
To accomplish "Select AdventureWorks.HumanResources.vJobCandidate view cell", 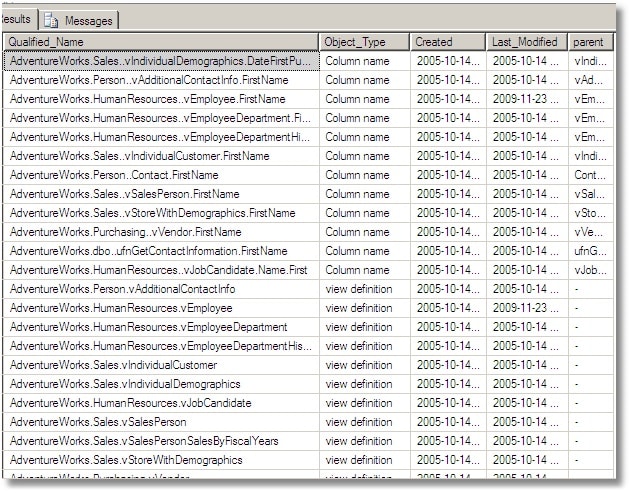I will (x=161, y=403).
